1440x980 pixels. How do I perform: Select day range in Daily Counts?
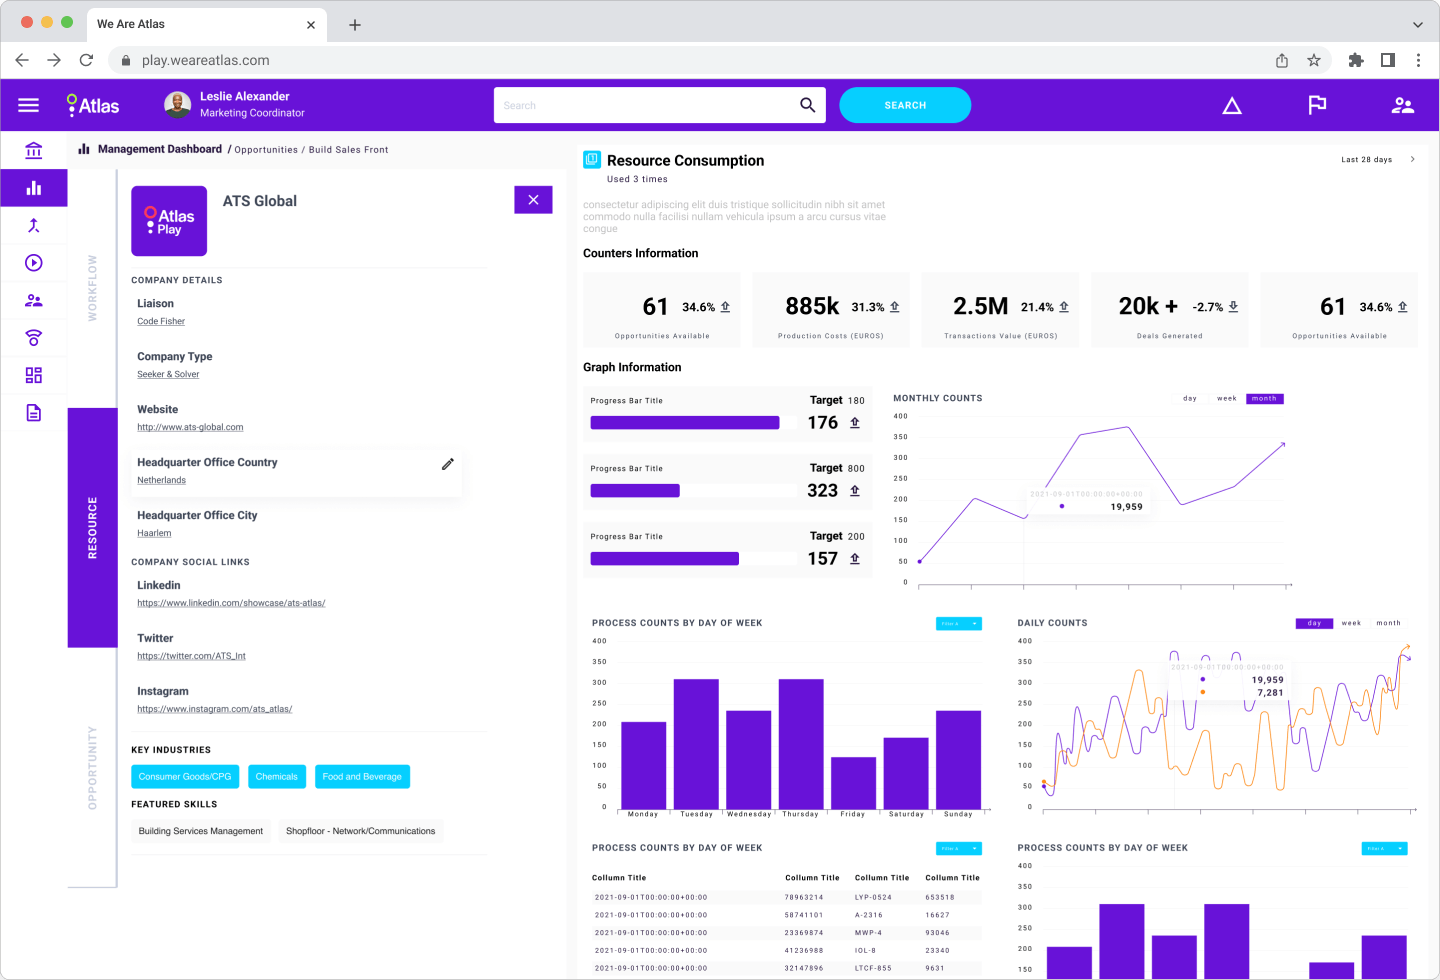tap(1314, 623)
